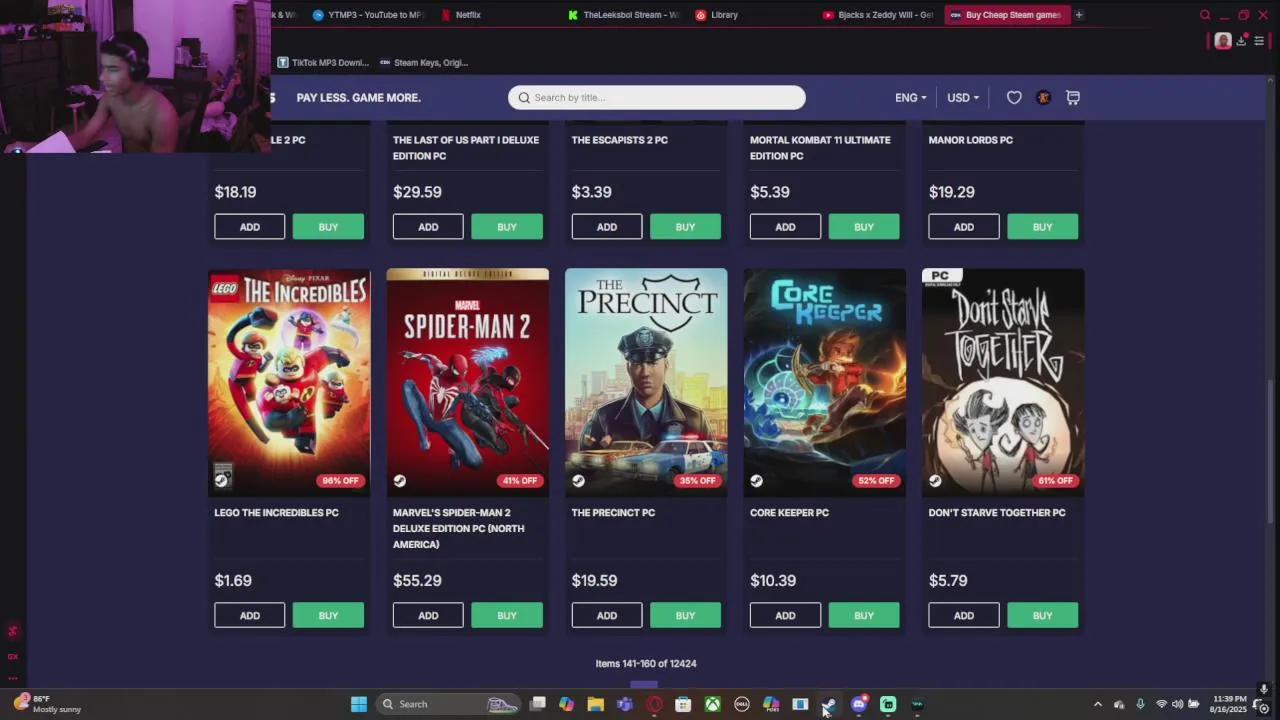Add The Precinct PC to cart
Viewport: 1280px width, 720px height.
(x=607, y=615)
